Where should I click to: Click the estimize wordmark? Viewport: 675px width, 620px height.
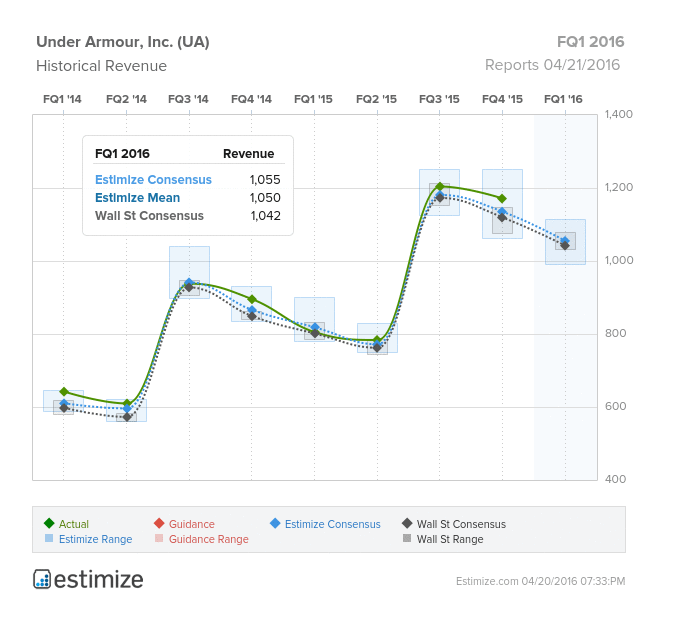[99, 580]
